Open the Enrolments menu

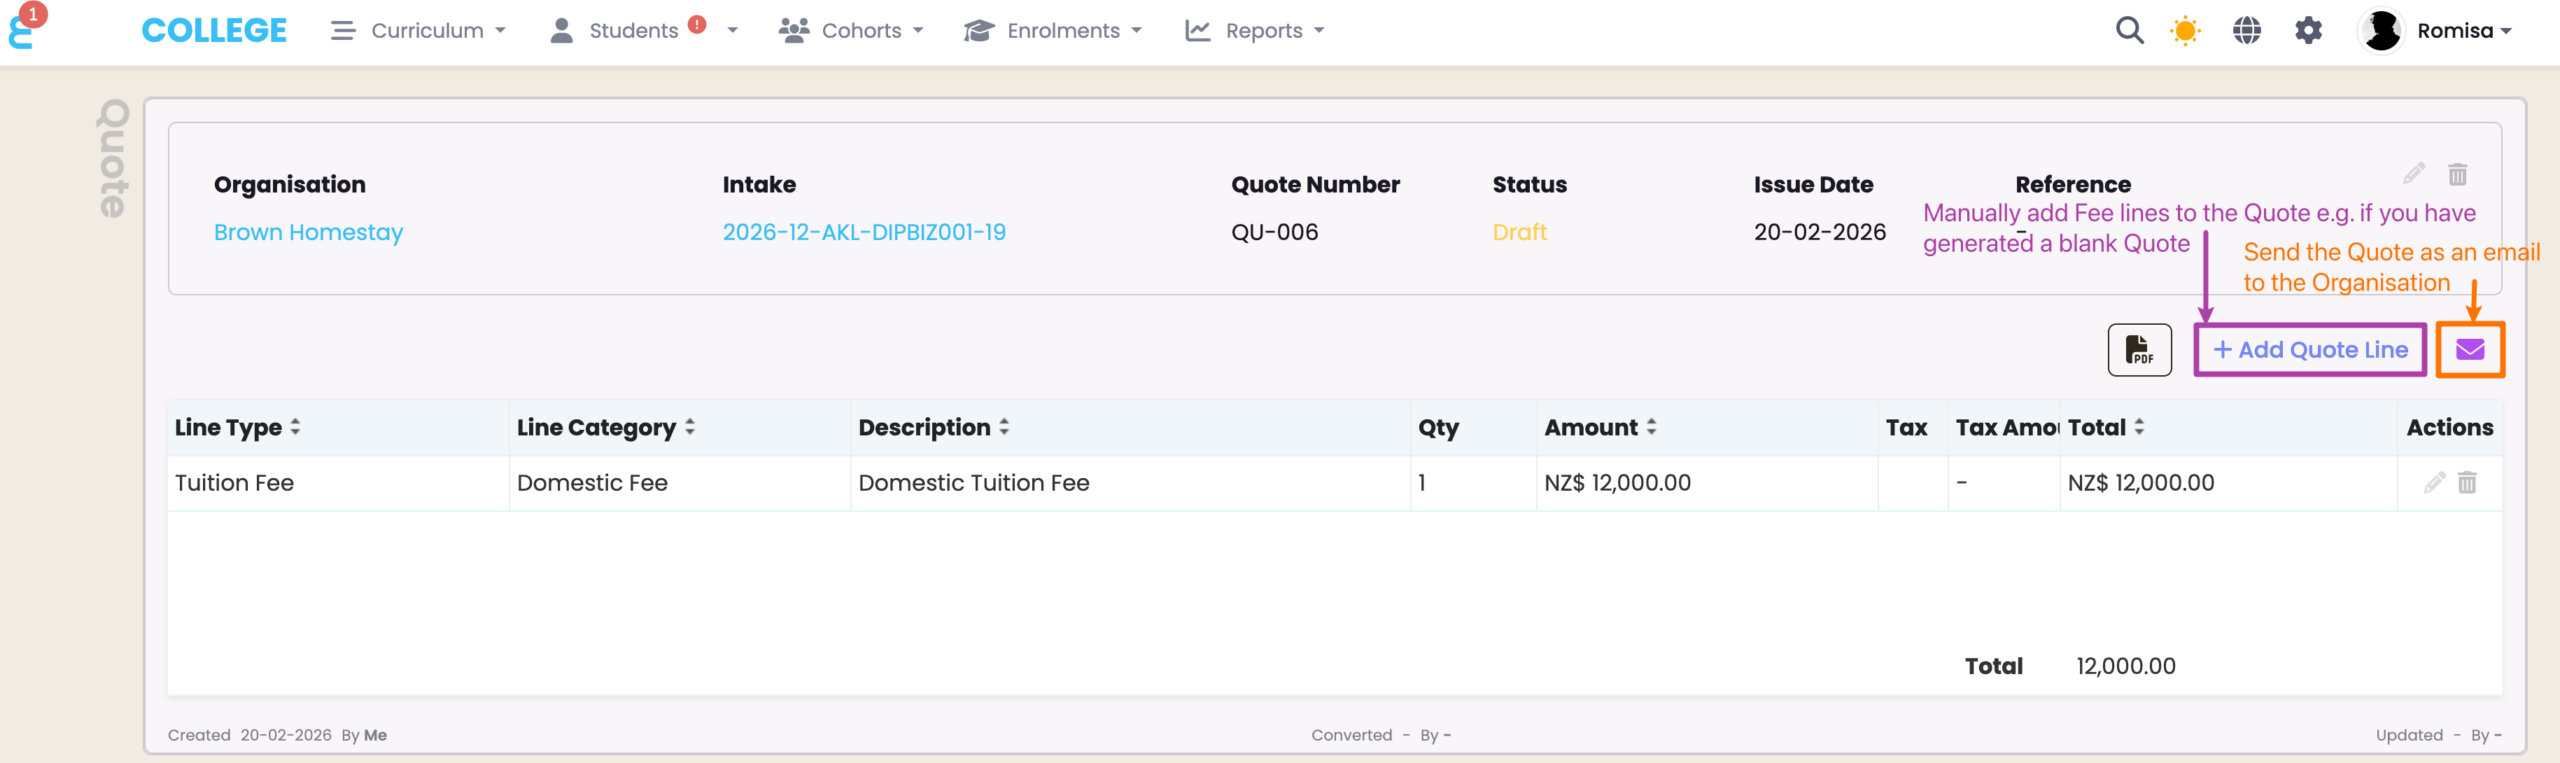coord(1052,31)
